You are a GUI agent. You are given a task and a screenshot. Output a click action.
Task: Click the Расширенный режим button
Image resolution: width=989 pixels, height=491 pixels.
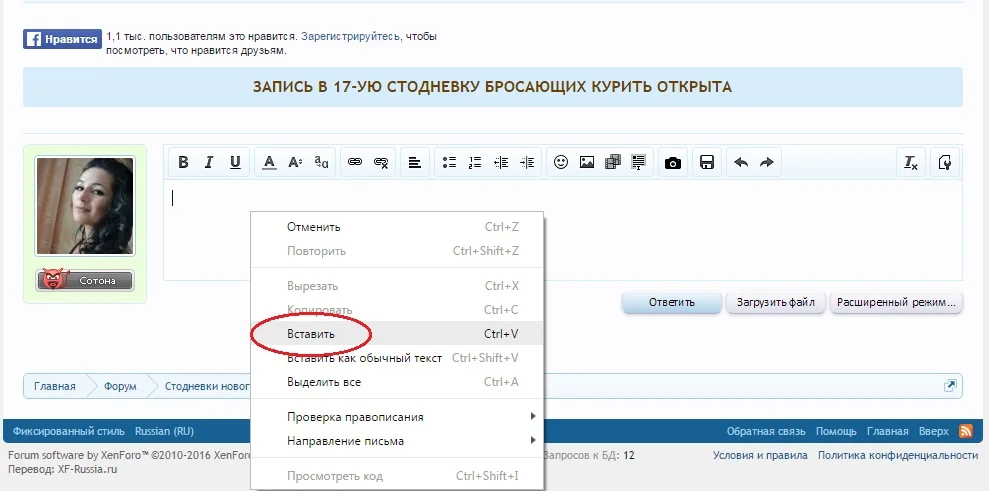[x=896, y=302]
